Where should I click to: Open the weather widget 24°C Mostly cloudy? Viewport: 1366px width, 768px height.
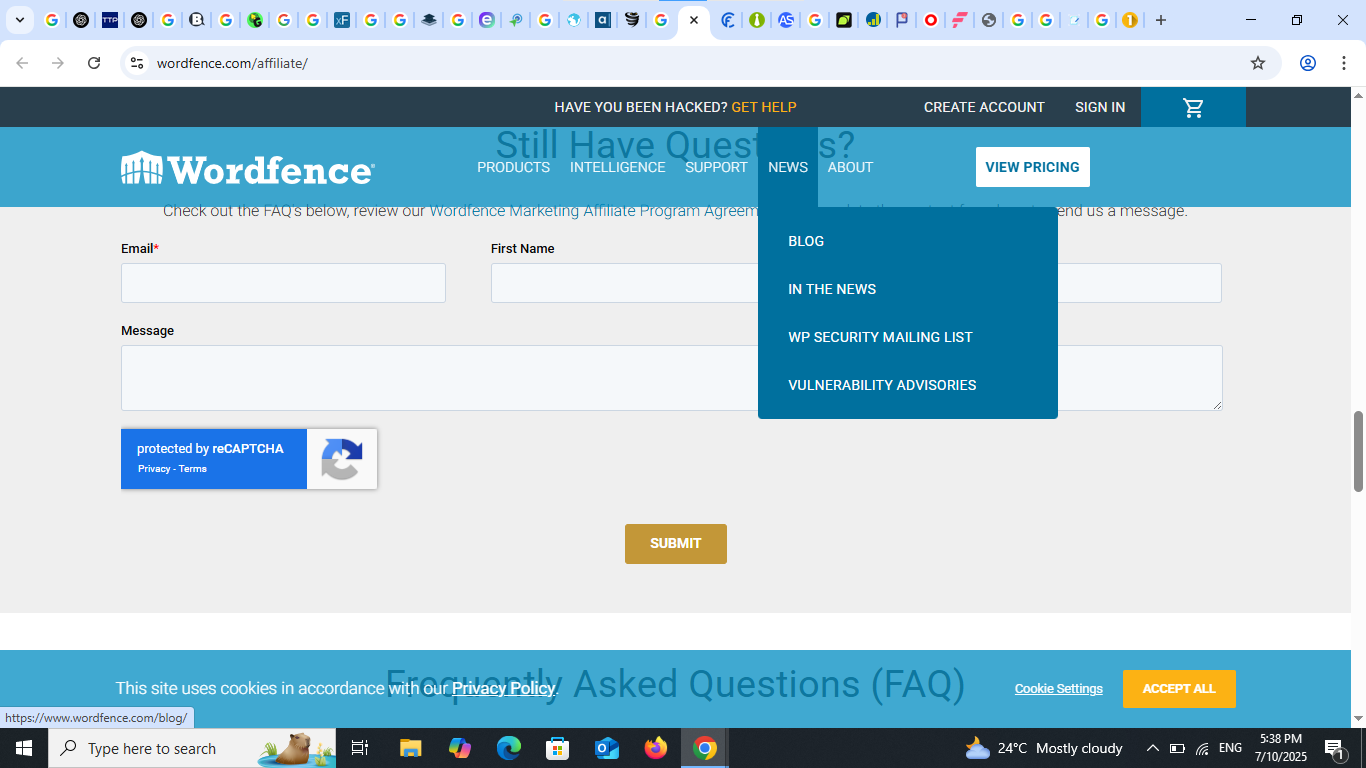tap(1044, 748)
